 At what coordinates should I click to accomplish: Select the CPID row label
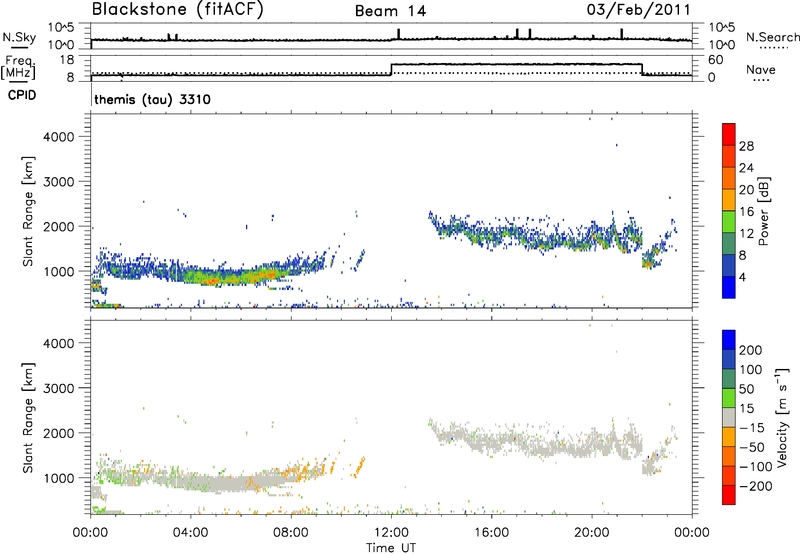[22, 95]
